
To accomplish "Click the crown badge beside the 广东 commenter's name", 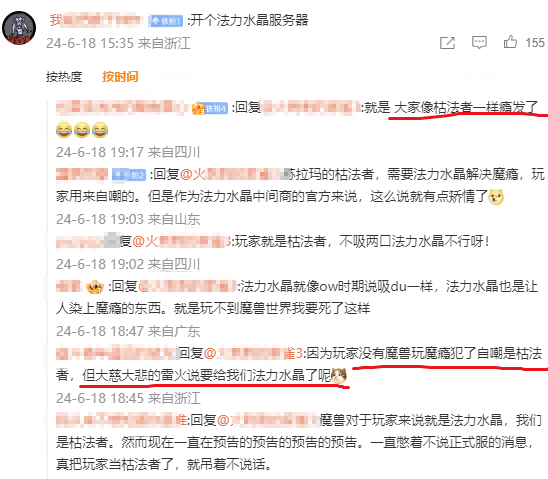I will (95, 287).
